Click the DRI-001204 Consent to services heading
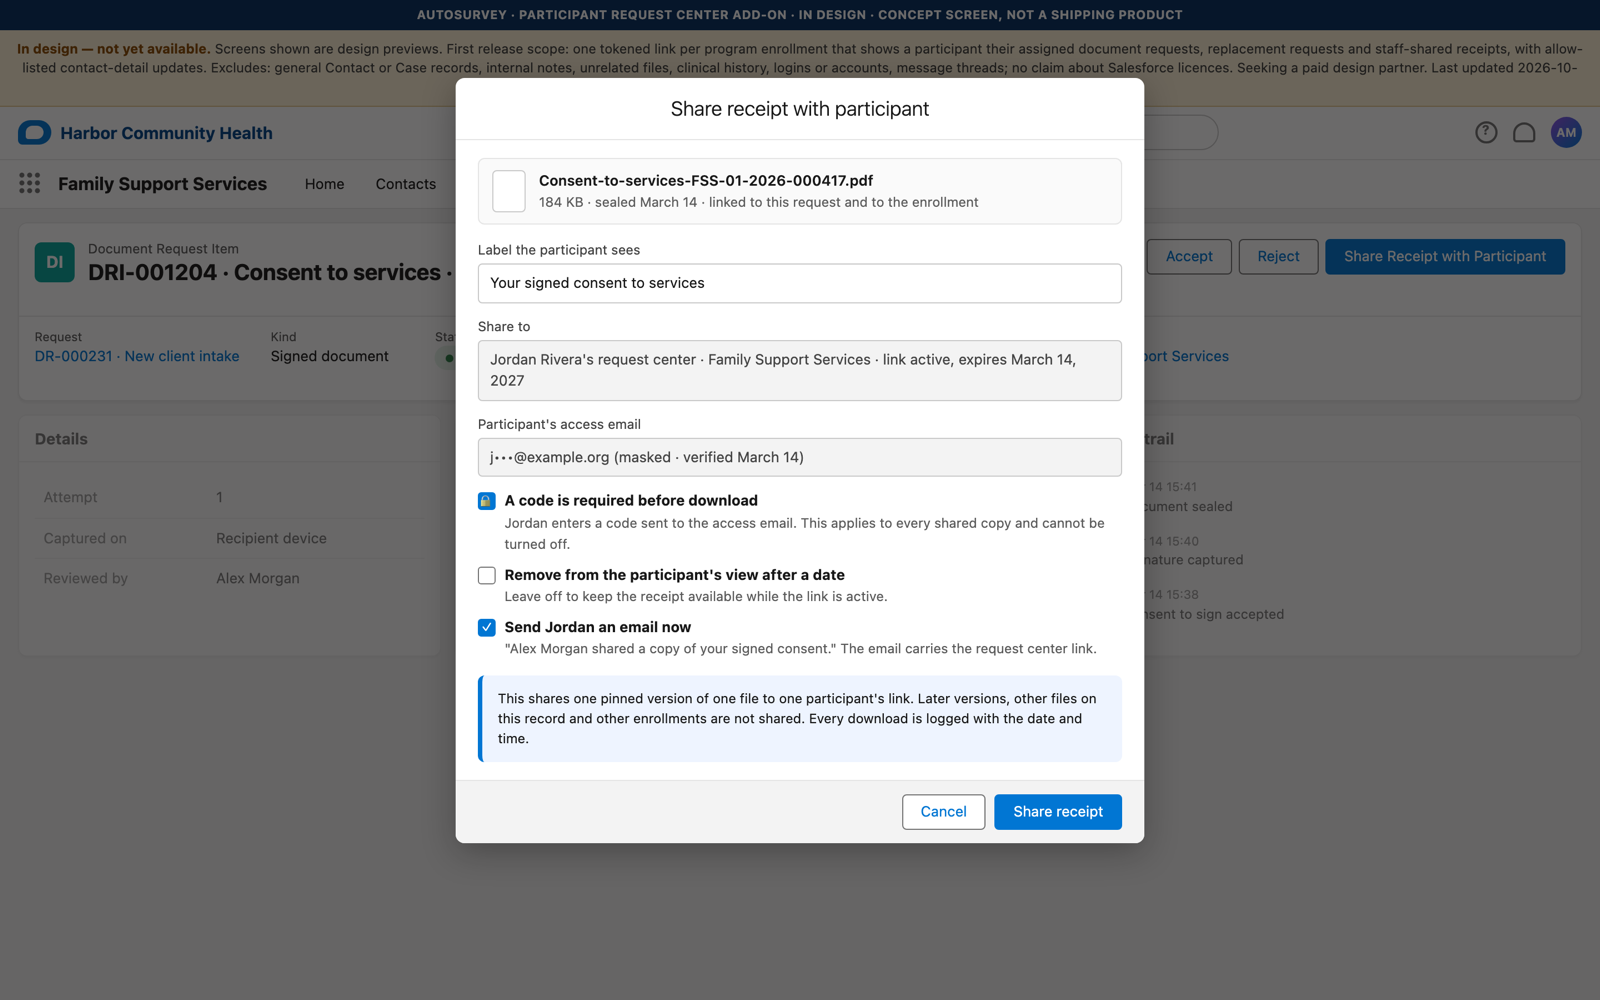This screenshot has width=1600, height=1000. 270,272
